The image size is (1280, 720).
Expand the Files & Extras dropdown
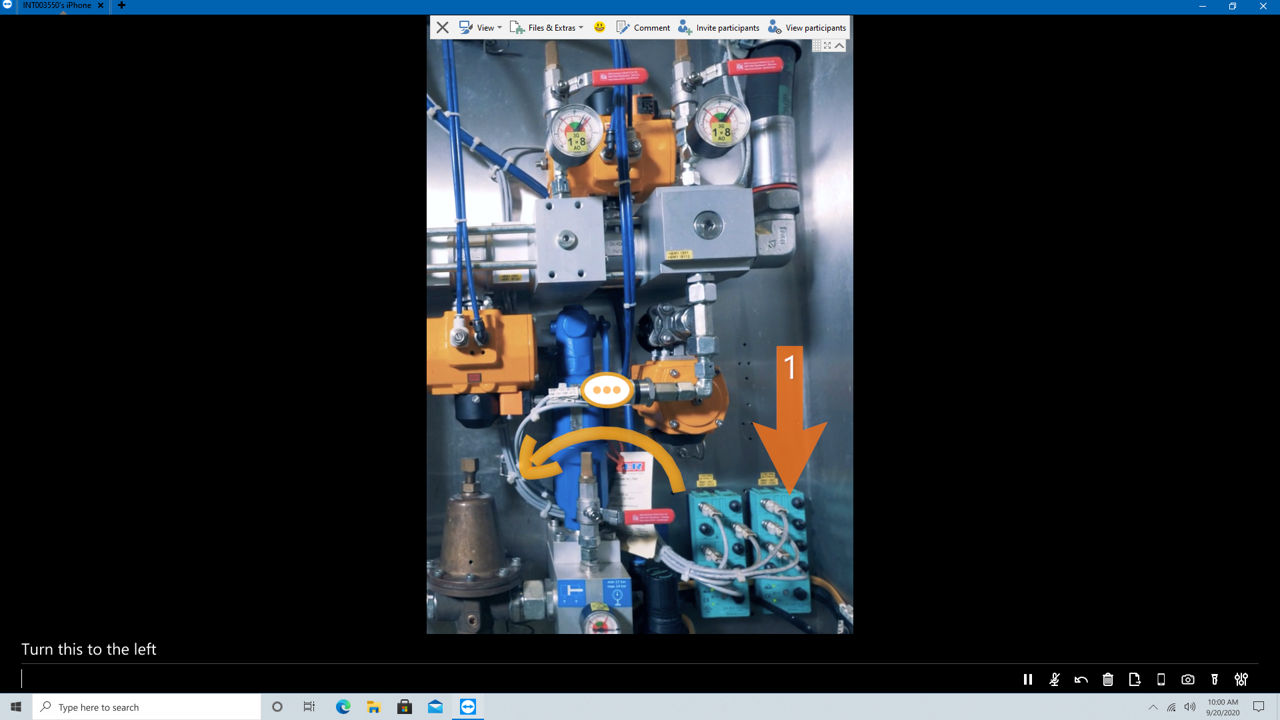pos(546,27)
